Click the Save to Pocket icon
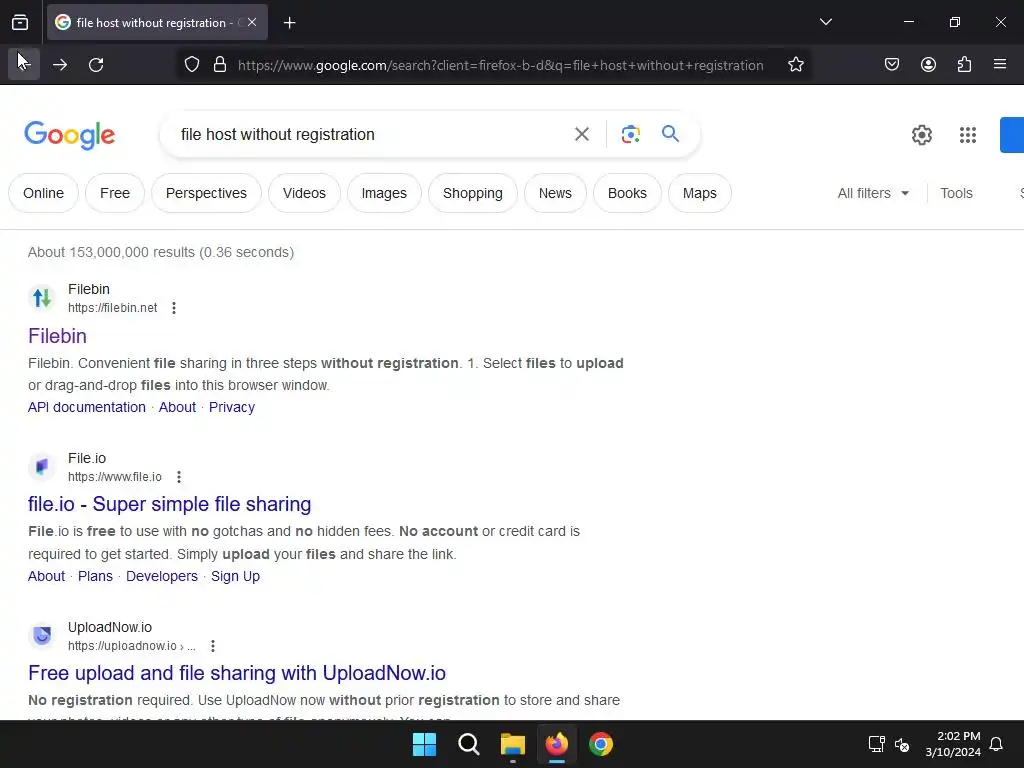The width and height of the screenshot is (1024, 768). click(891, 64)
